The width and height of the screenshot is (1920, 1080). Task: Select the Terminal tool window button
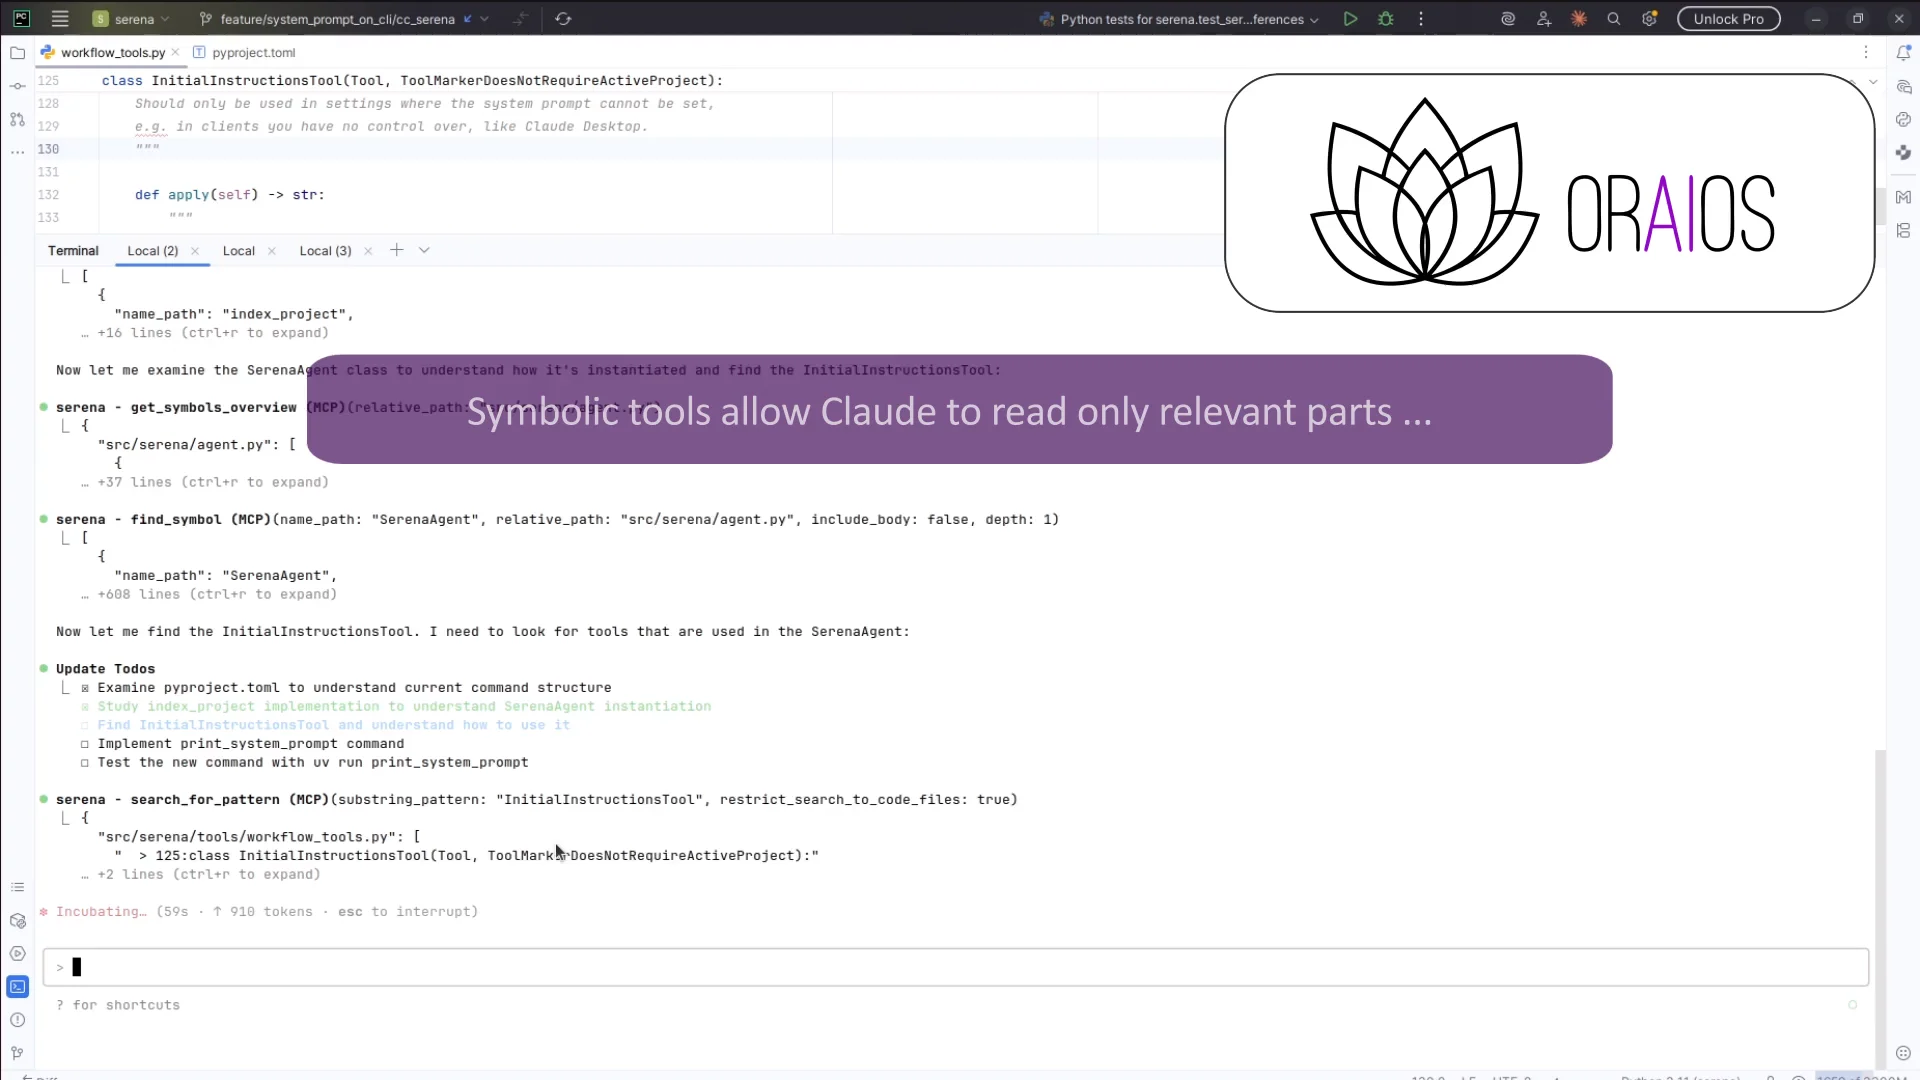pyautogui.click(x=17, y=987)
